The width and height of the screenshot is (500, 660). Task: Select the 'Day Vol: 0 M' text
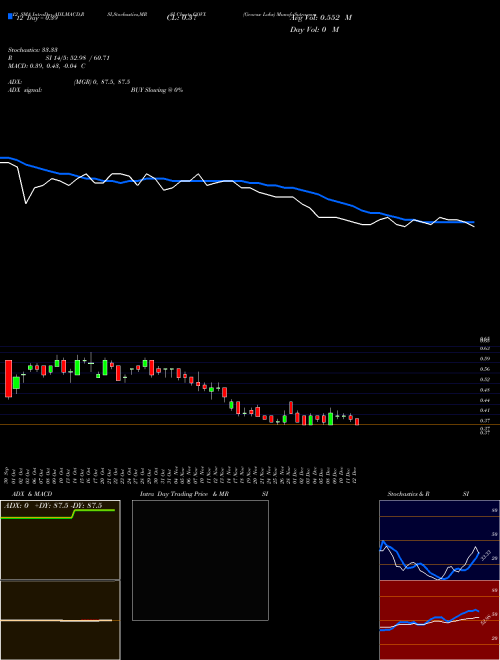pos(314,29)
